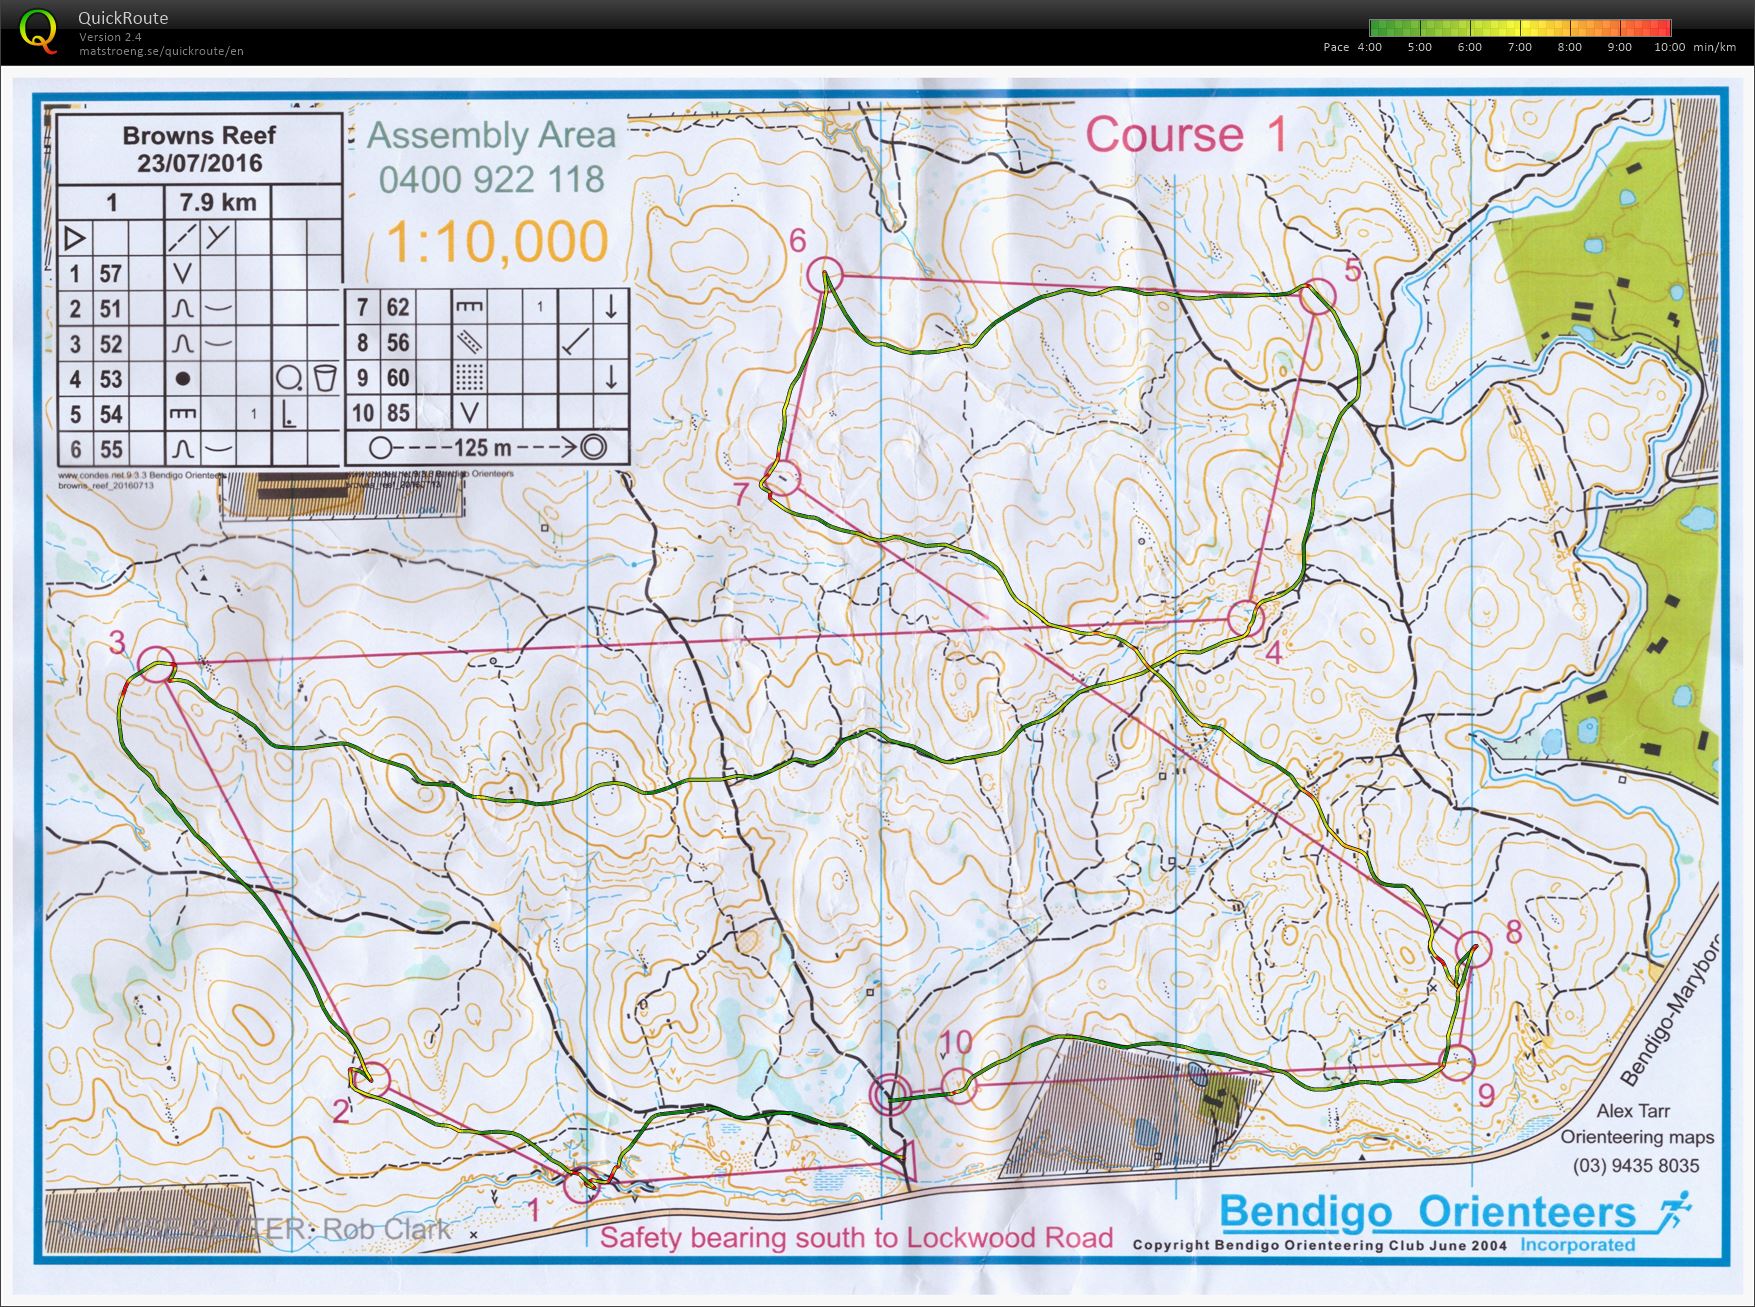The height and width of the screenshot is (1307, 1755).
Task: Click the red end of the pace legend
Action: (1662, 28)
